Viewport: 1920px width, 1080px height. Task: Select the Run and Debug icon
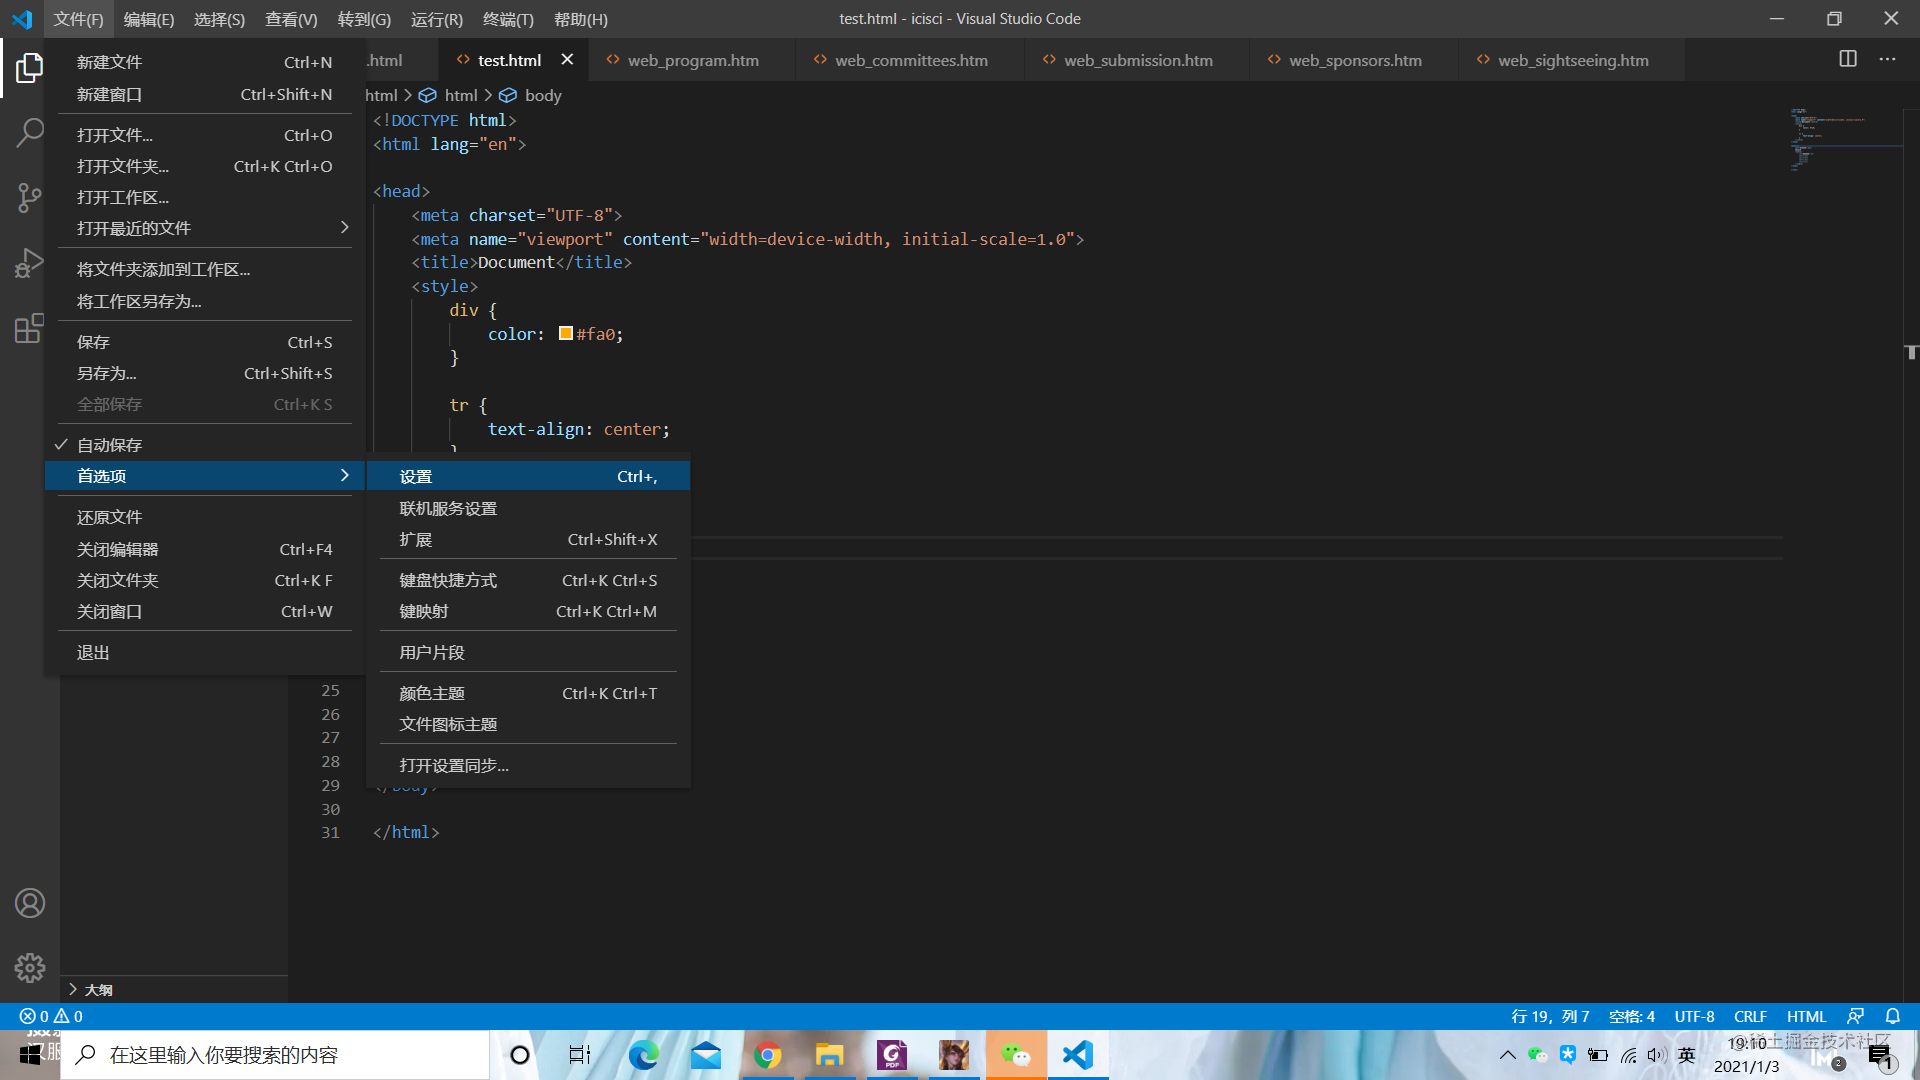click(x=30, y=263)
